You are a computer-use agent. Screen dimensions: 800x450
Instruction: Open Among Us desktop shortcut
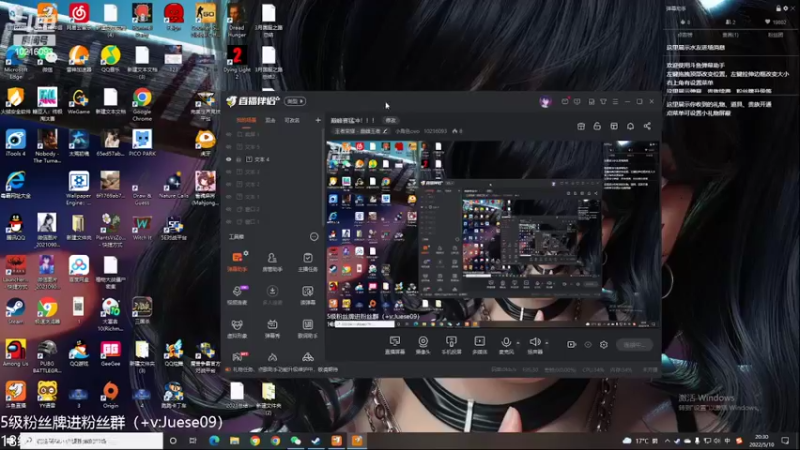pos(15,353)
